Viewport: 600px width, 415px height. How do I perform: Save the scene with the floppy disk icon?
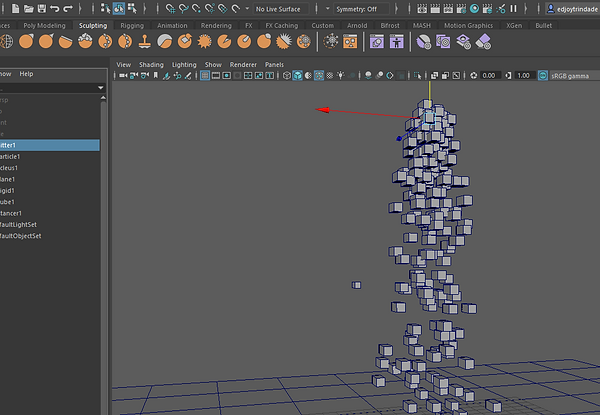pyautogui.click(x=41, y=8)
